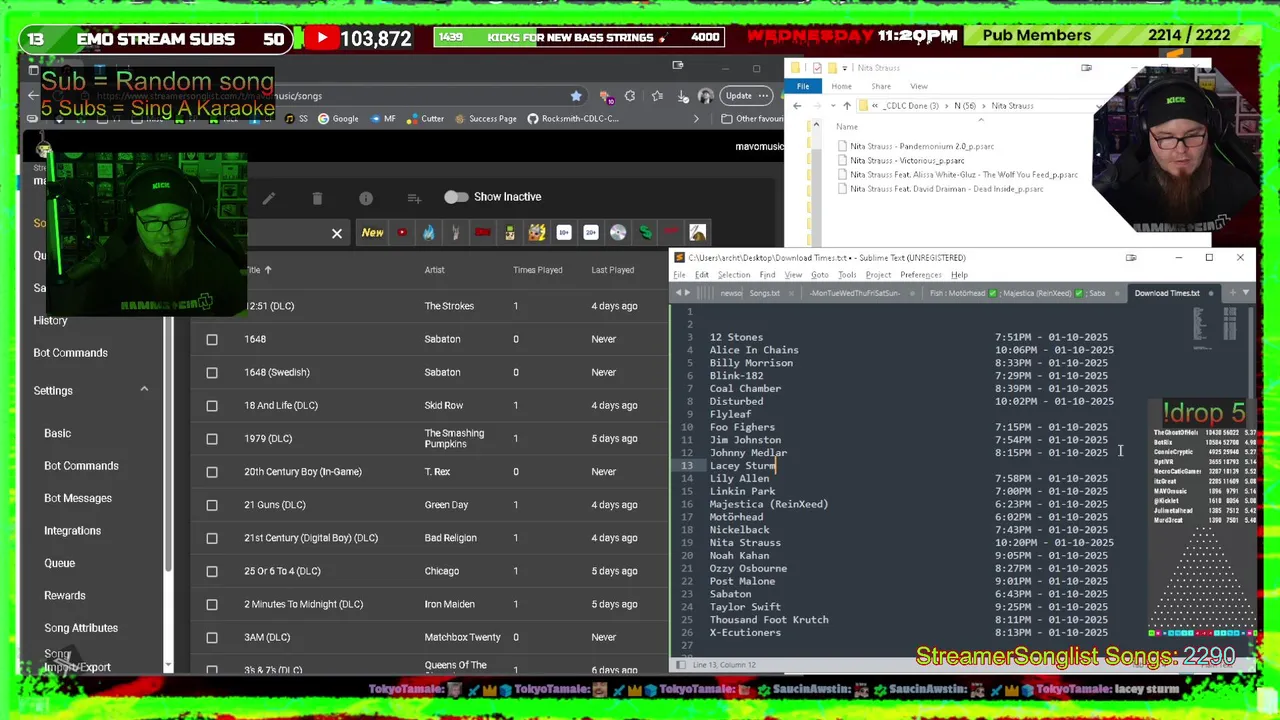Check the 1648 Sabaton song checkbox

(x=212, y=340)
